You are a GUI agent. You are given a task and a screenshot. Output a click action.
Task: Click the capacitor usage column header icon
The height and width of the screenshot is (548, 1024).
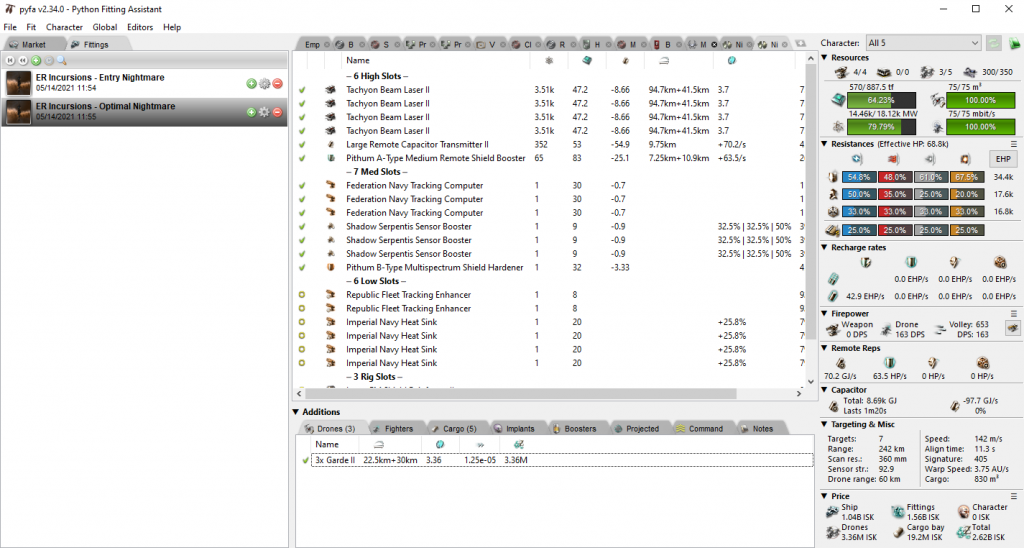tap(626, 60)
